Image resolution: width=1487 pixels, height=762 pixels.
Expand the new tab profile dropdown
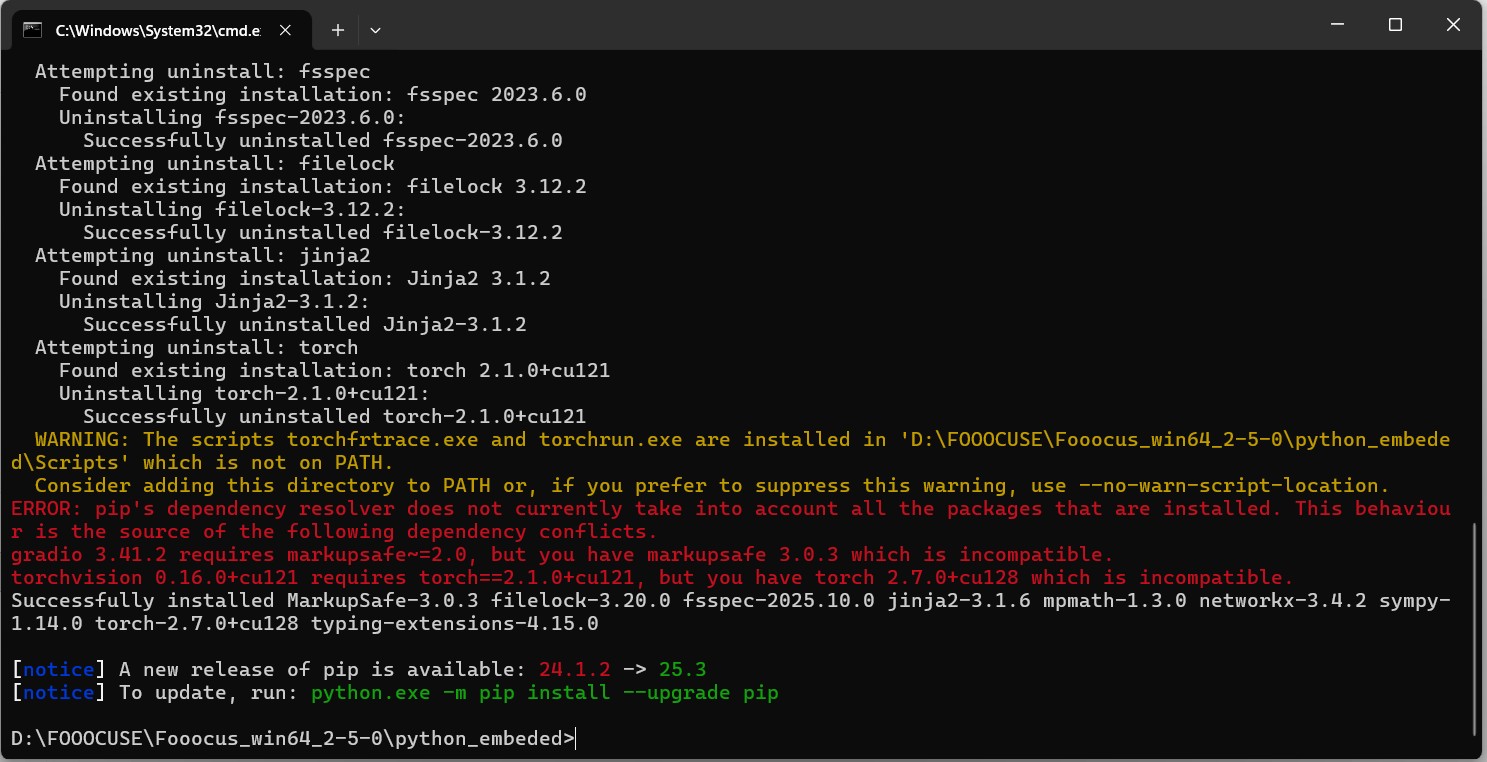[375, 30]
